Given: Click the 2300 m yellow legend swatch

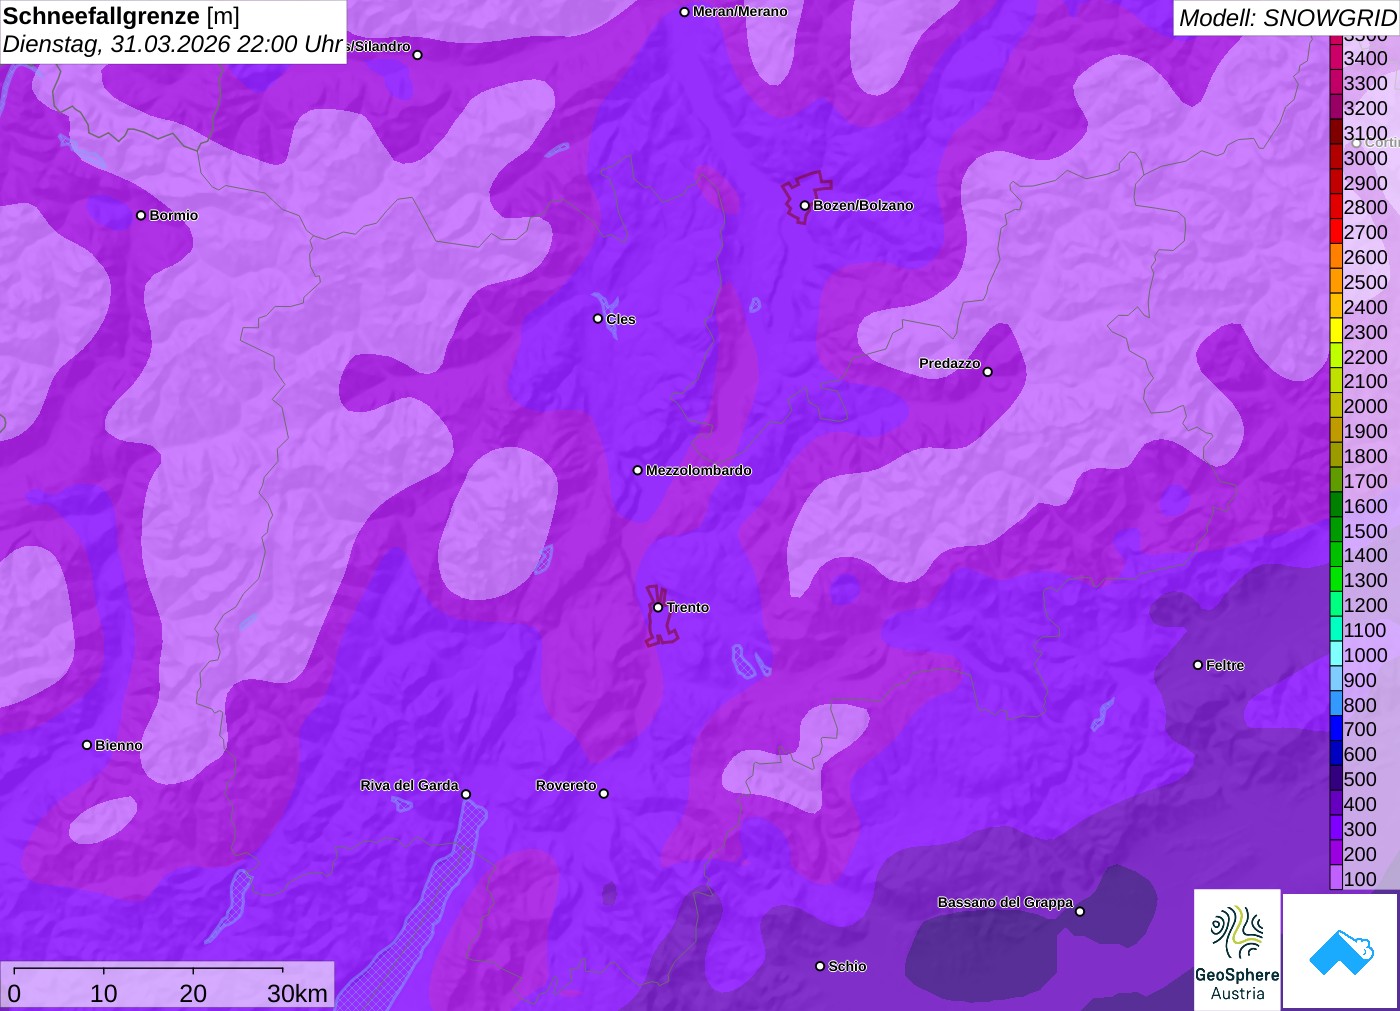Looking at the screenshot, I should (1336, 331).
